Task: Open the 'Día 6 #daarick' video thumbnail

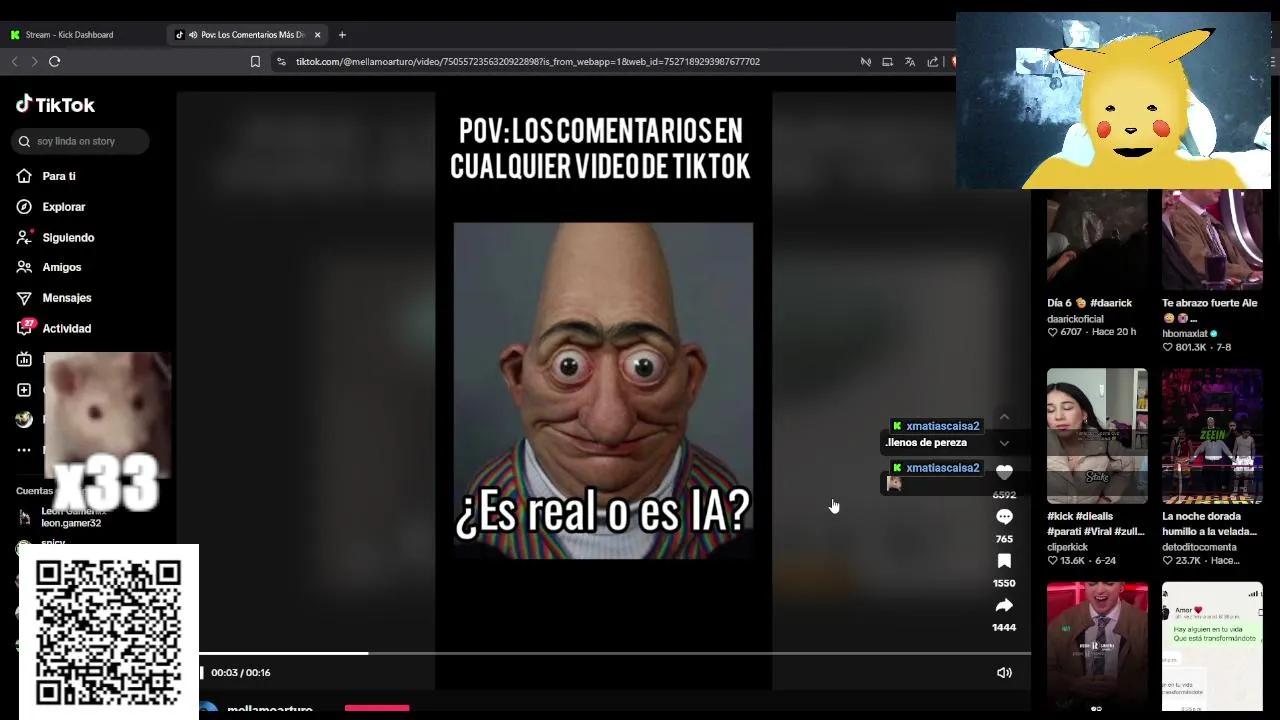Action: pos(1097,238)
